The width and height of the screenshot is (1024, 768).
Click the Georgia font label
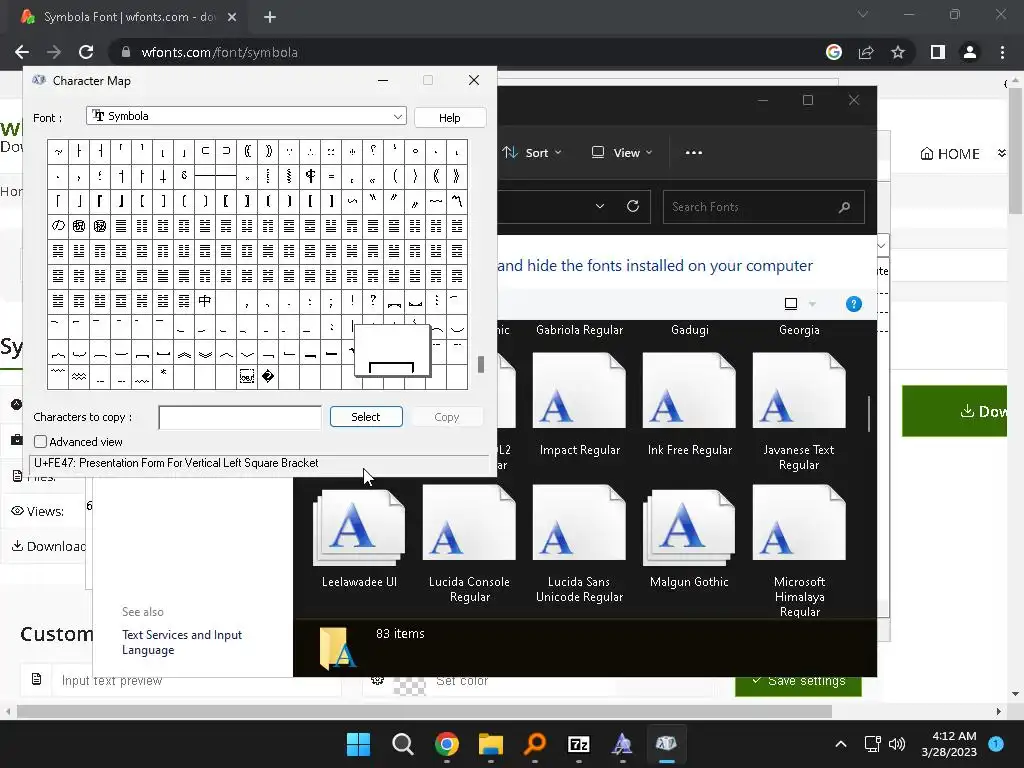tap(799, 330)
